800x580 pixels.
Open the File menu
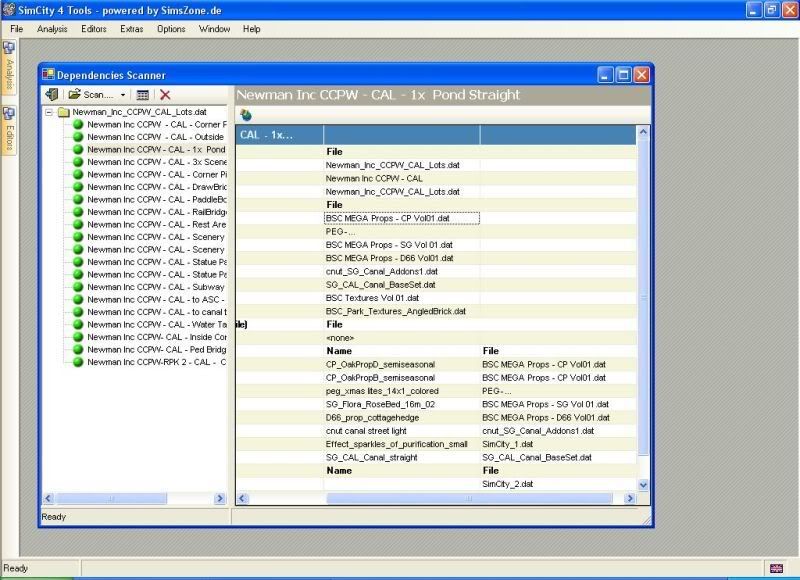tap(16, 29)
